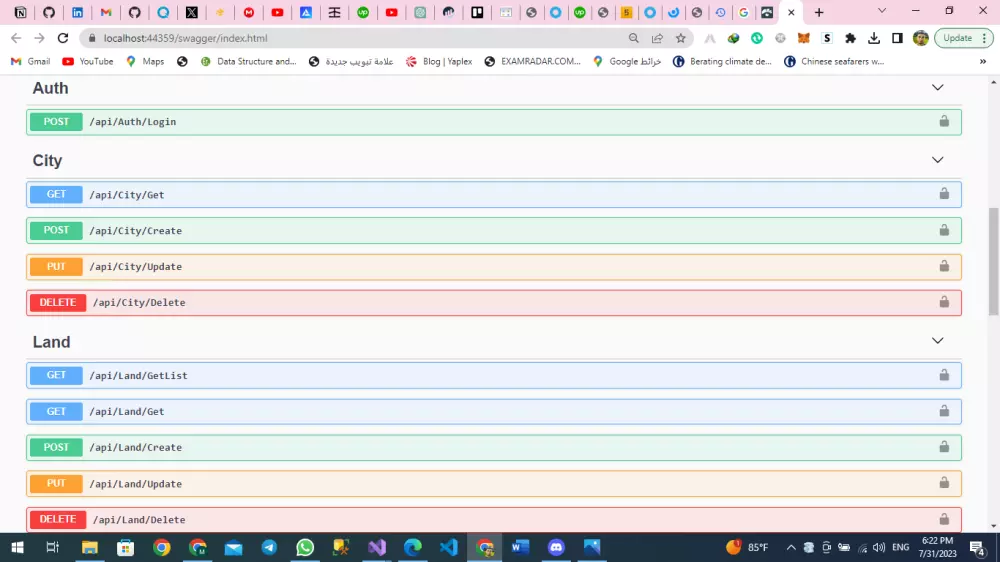Expand POST /api/Land/Create endpoint
1000x562 pixels.
pyautogui.click(x=494, y=447)
